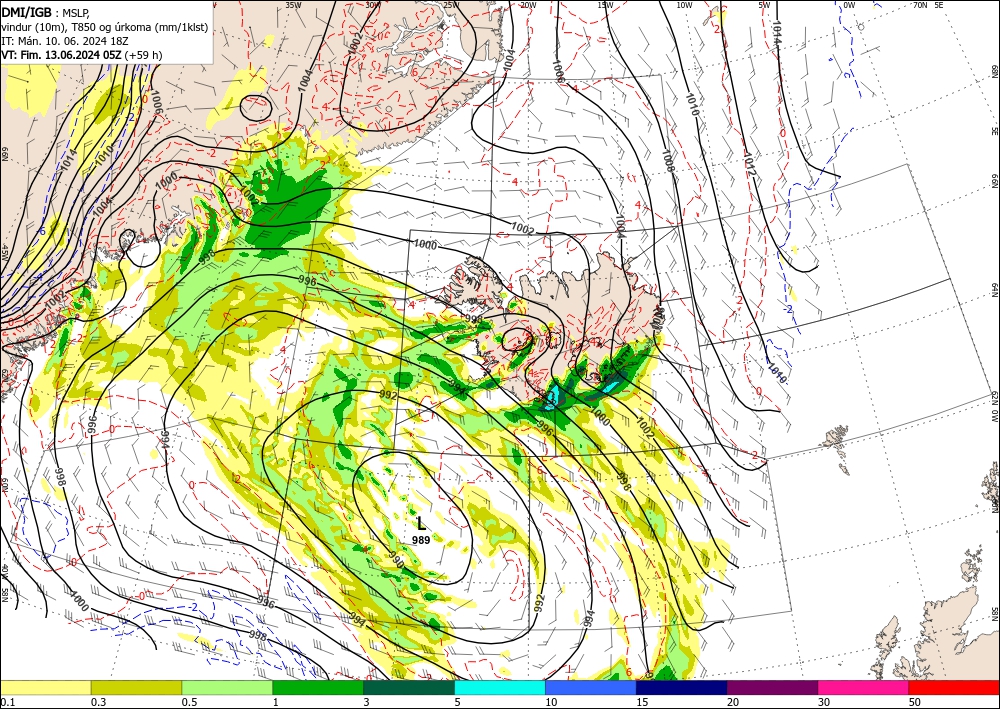Pick the cyan 5–10 mm legend swatch
Image resolution: width=1000 pixels, height=709 pixels.
[500, 687]
